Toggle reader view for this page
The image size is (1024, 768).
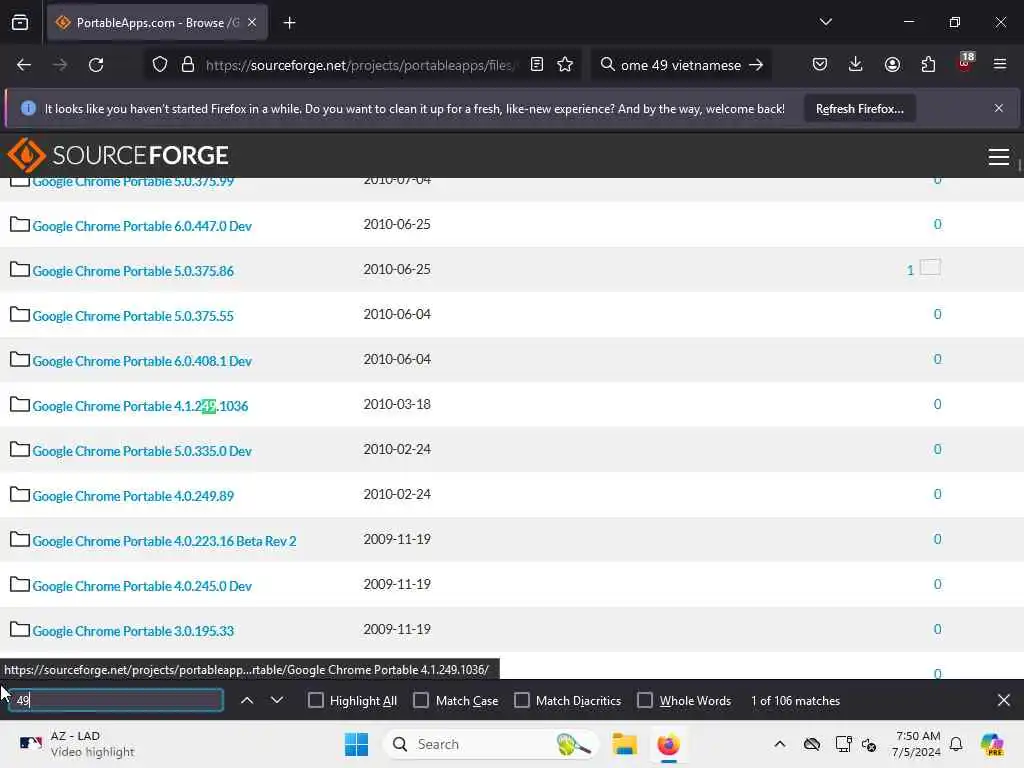537,64
